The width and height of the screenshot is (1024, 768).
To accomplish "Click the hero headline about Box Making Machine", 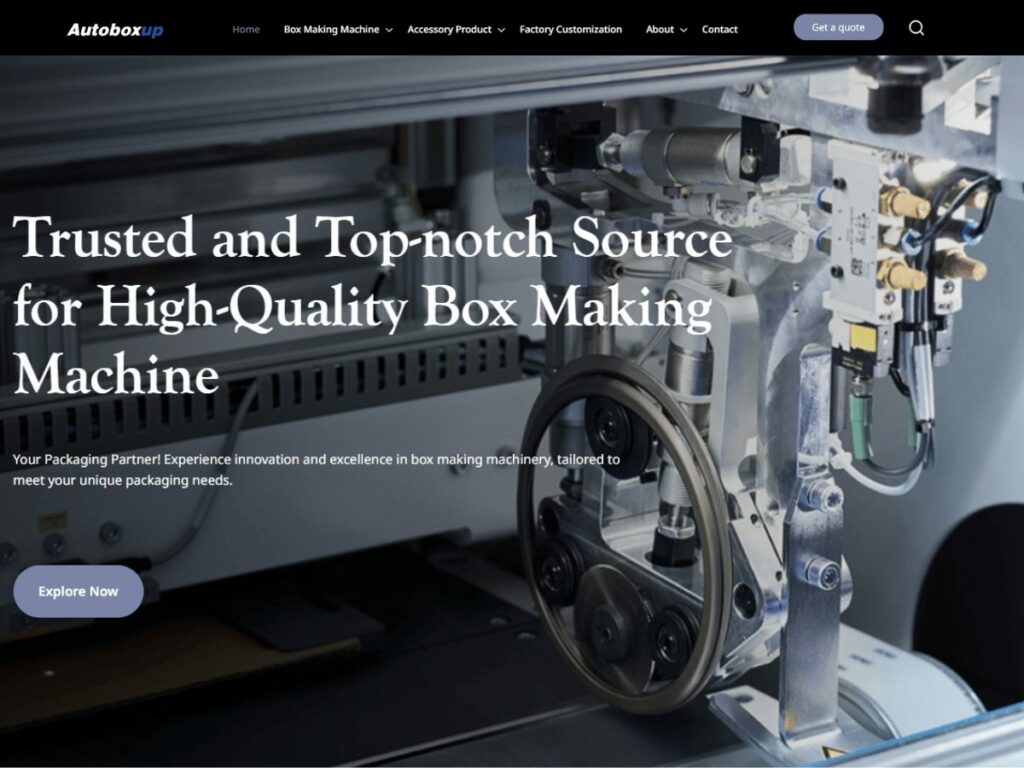I will coord(372,306).
